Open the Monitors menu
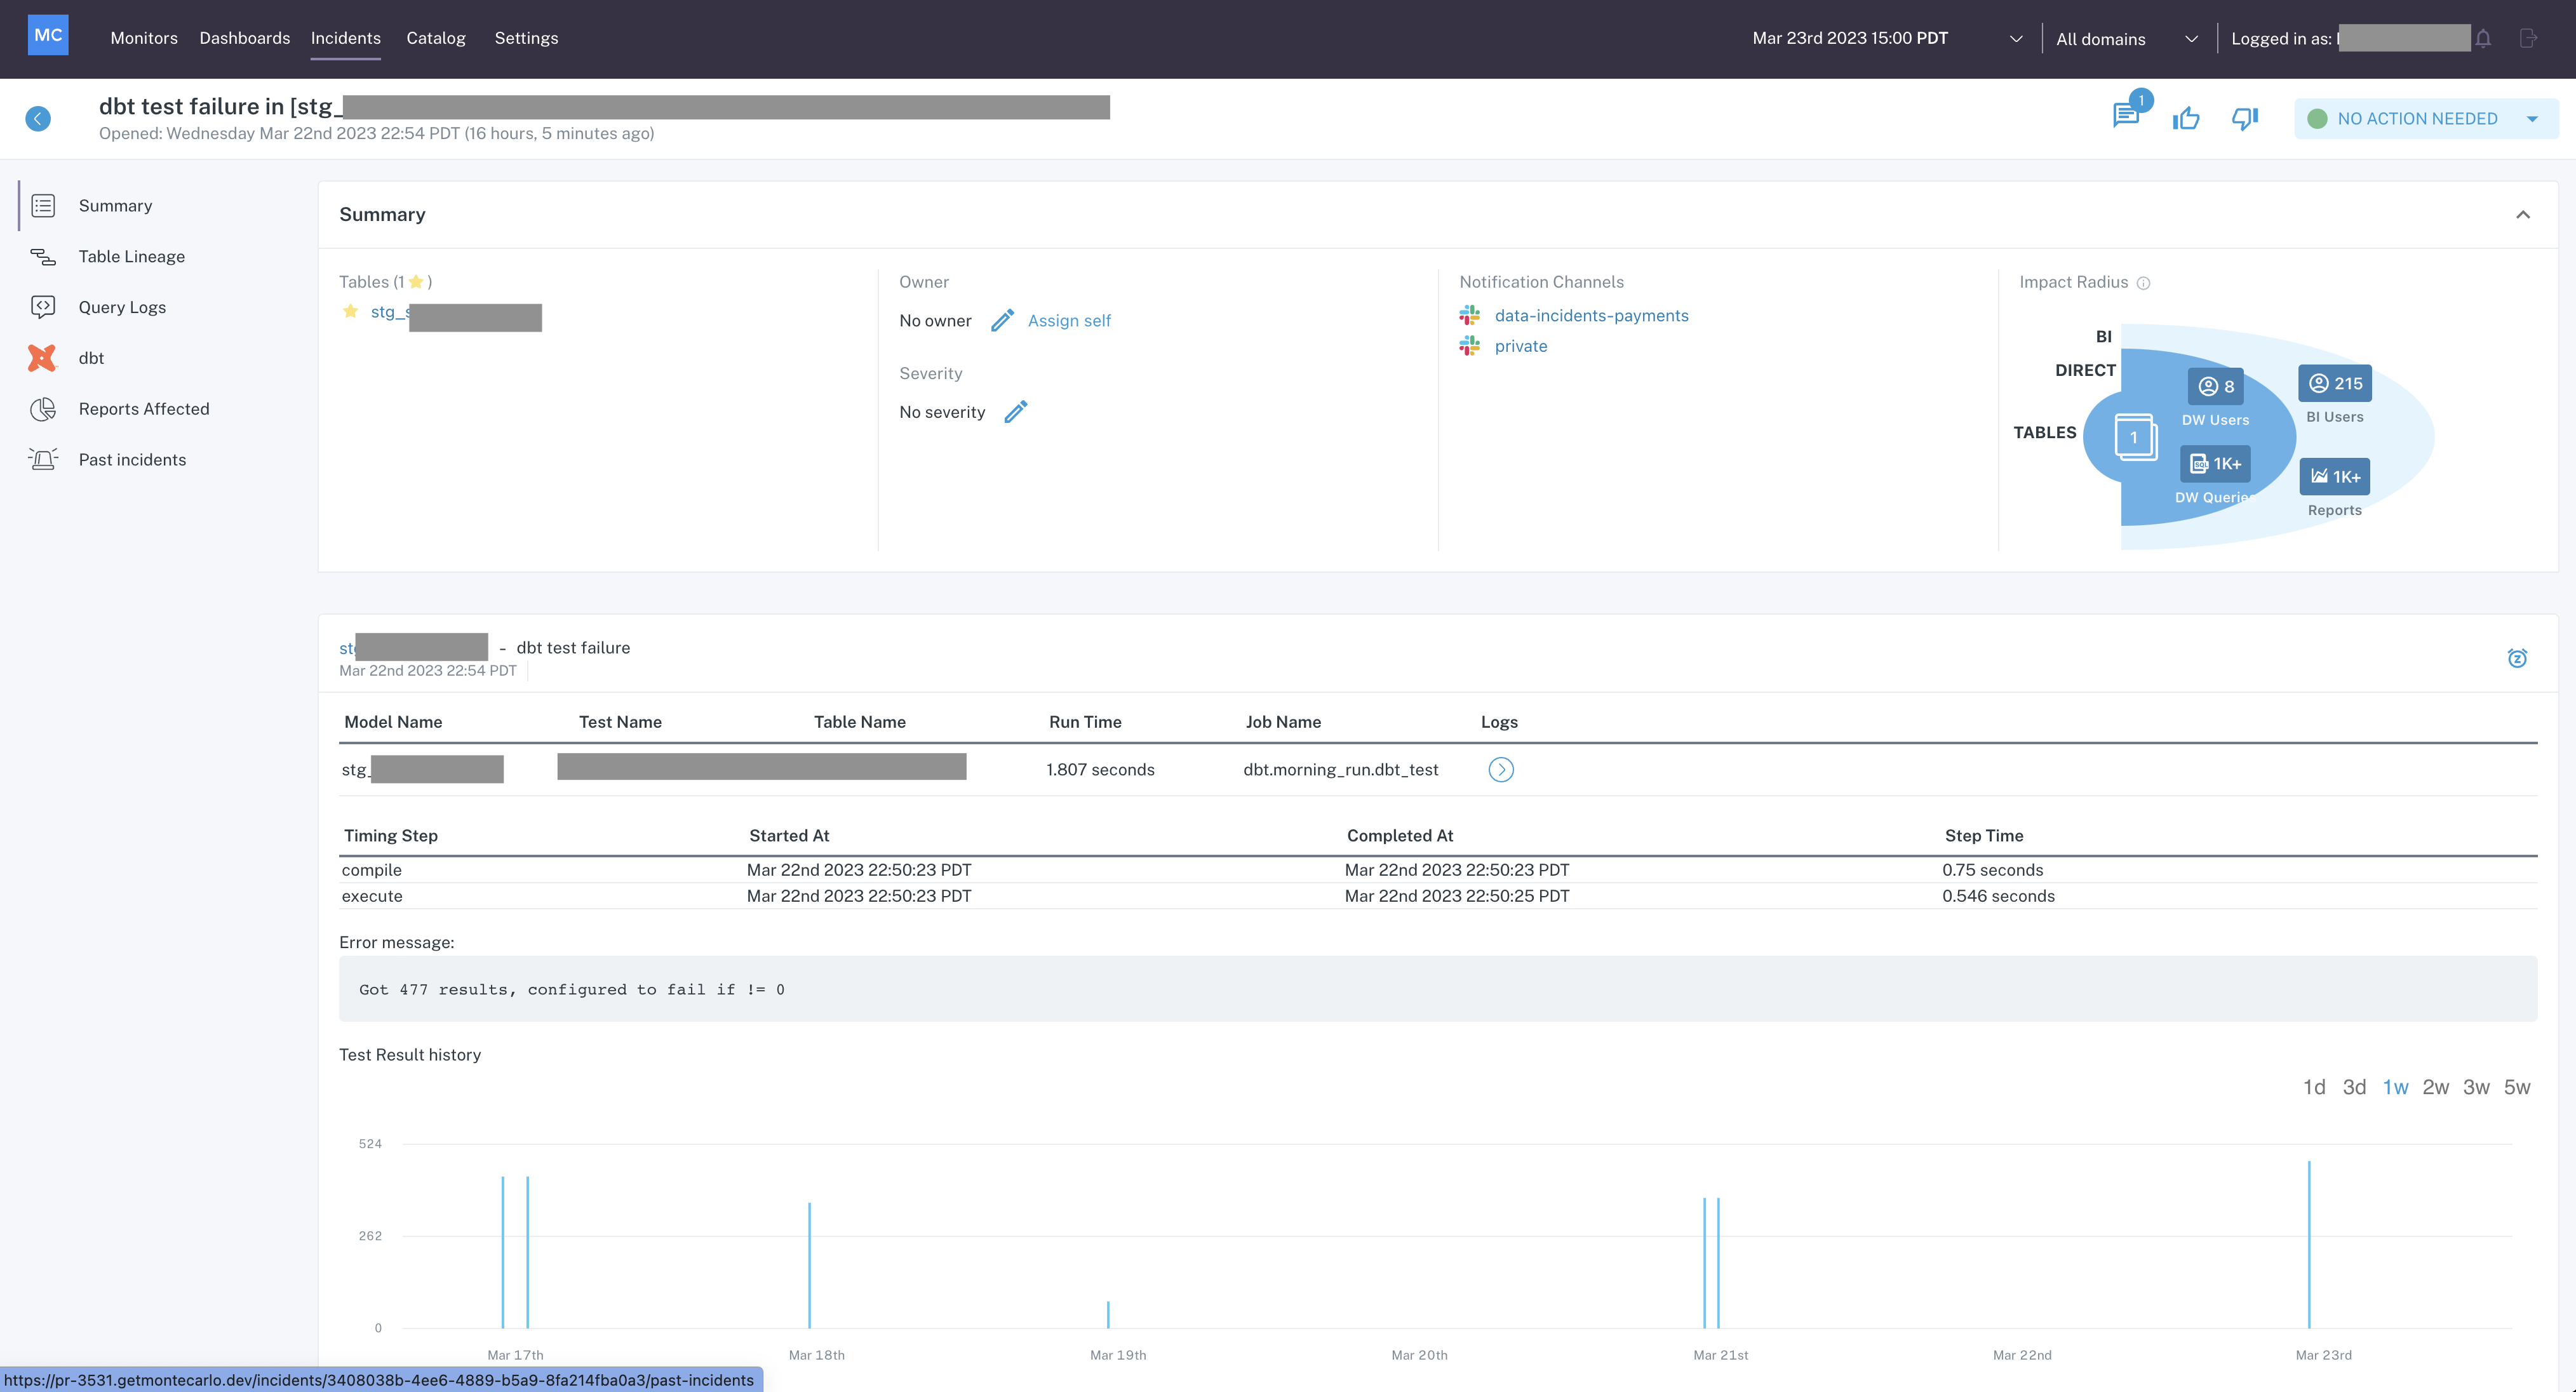The height and width of the screenshot is (1392, 2576). pos(144,38)
